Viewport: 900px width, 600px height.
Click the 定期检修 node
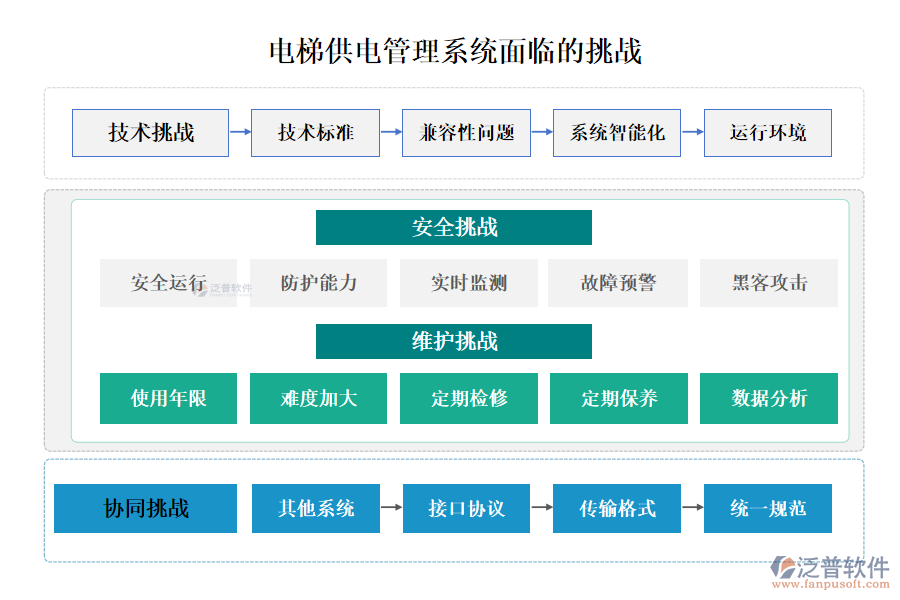click(468, 398)
